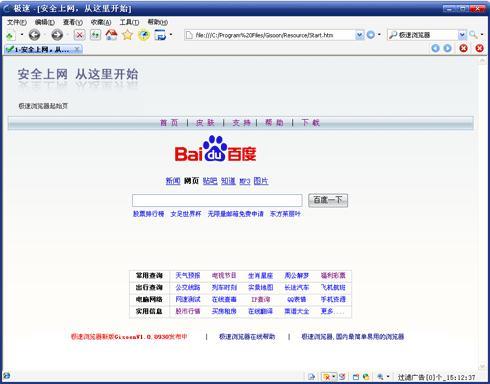Open the 天气预报 link
Screen dimensions: 490x384
[x=188, y=275]
